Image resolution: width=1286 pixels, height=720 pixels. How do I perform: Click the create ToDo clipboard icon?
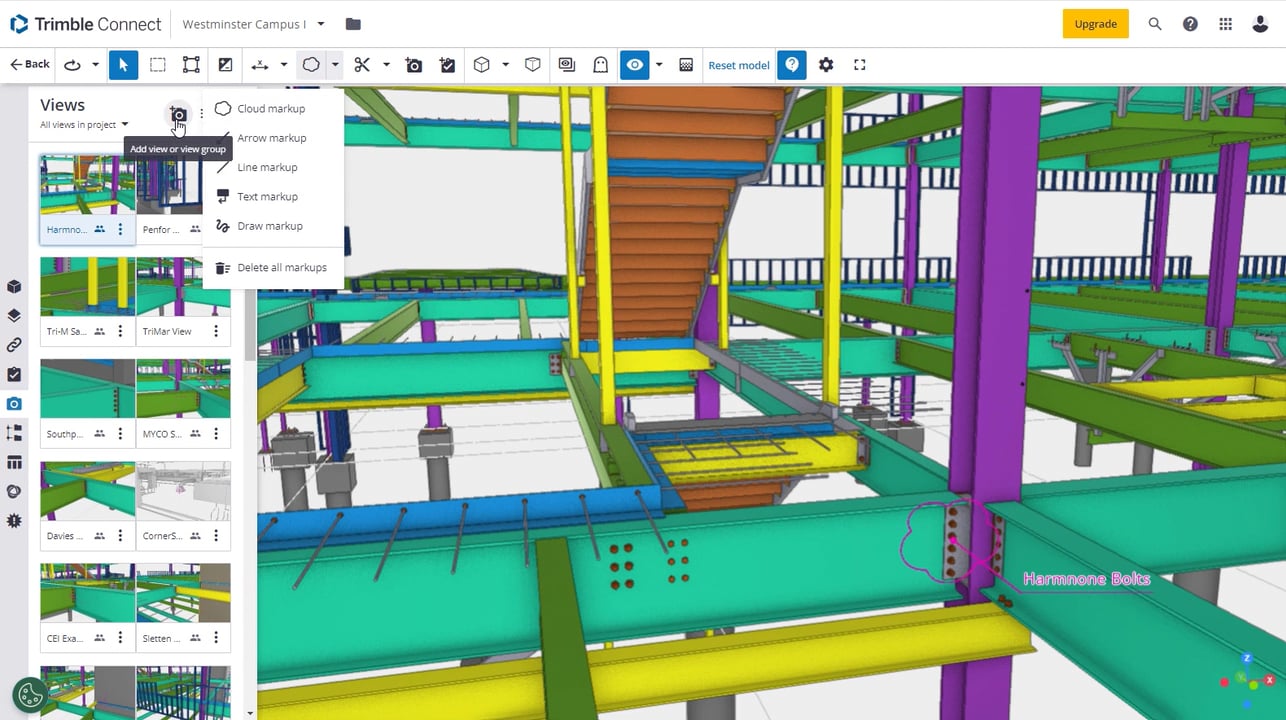447,65
